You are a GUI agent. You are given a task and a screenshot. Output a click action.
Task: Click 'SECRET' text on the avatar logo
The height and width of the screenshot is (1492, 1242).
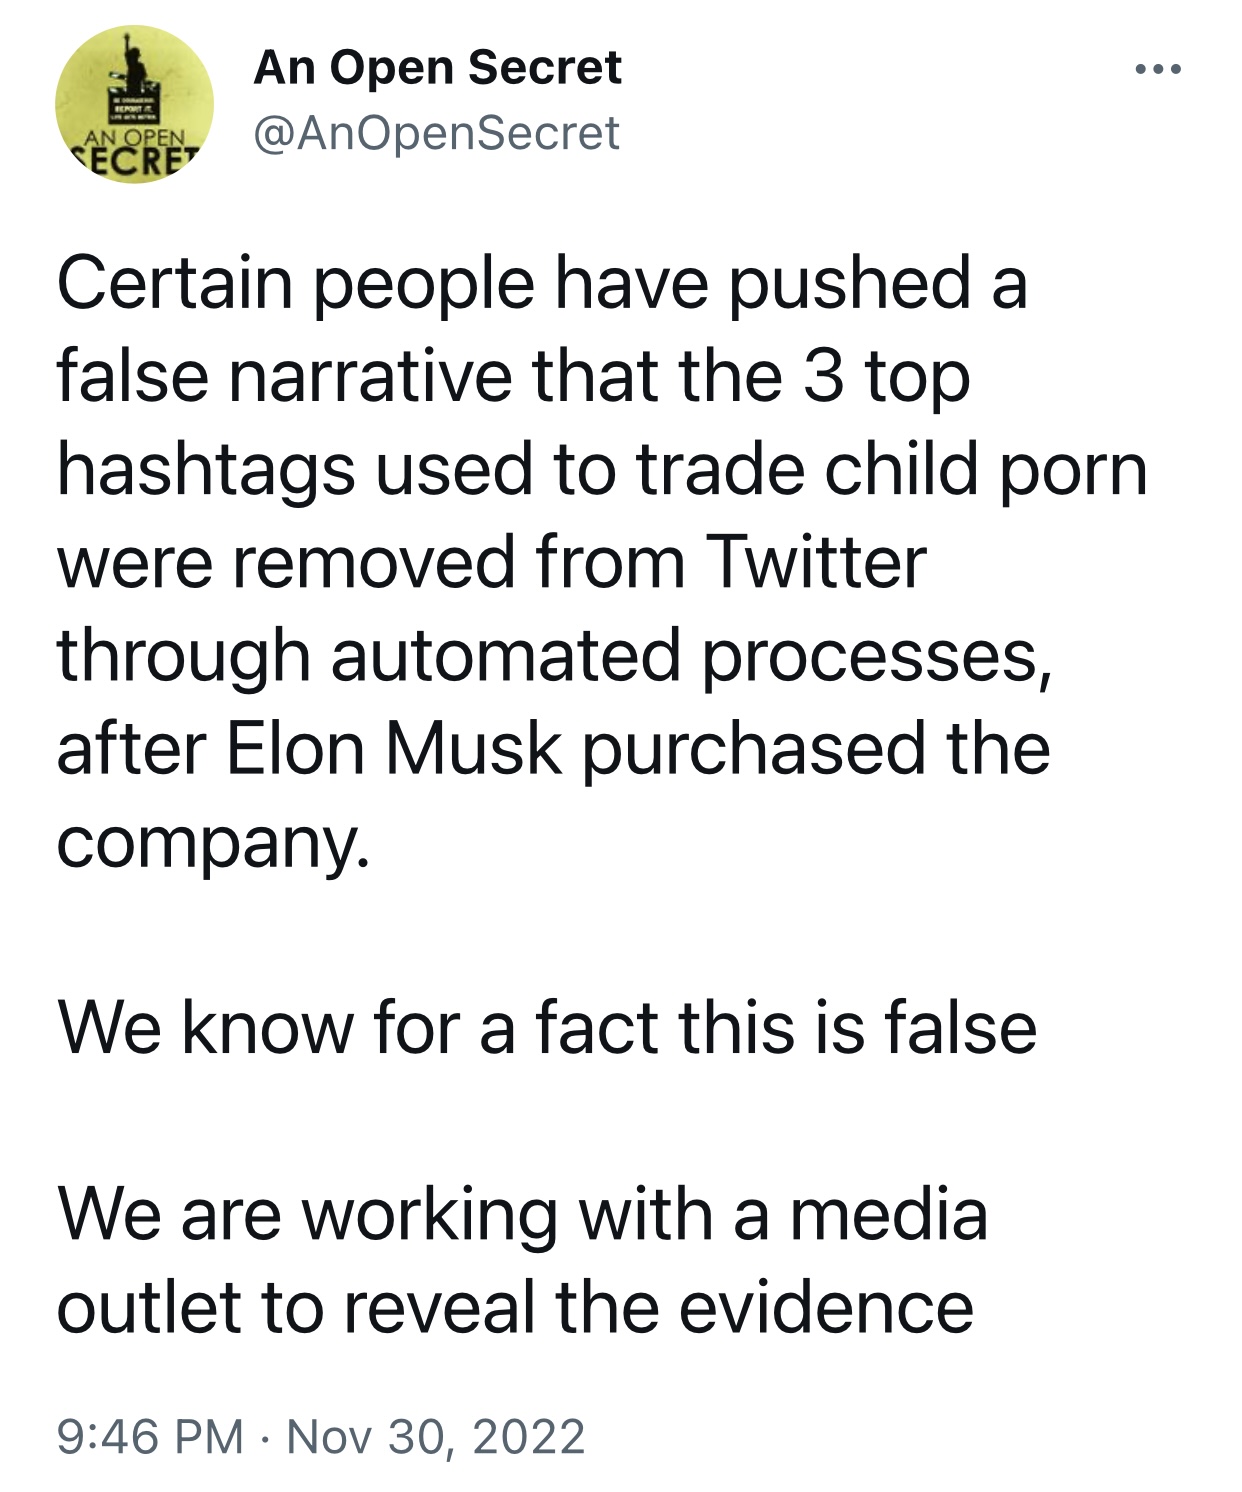click(x=136, y=163)
